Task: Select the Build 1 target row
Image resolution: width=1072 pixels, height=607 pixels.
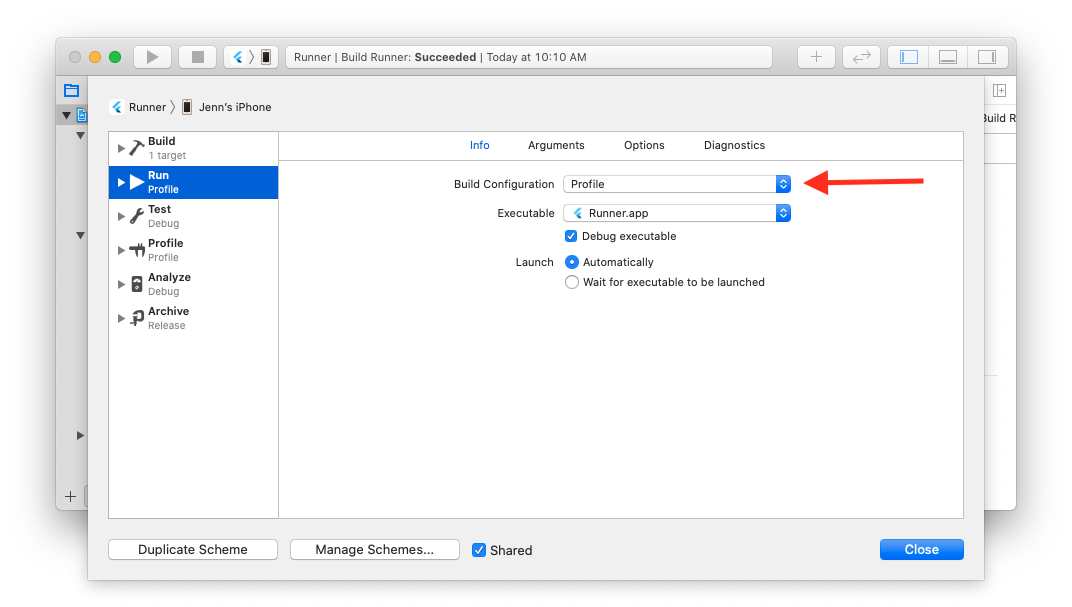Action: click(x=193, y=148)
